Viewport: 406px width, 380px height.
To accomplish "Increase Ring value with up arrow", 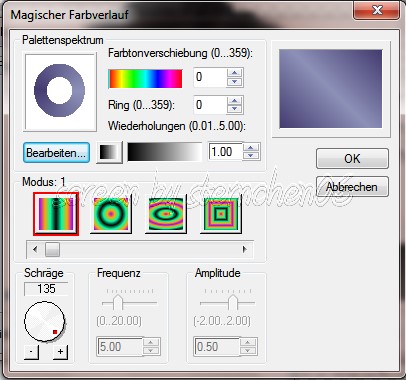I will [235, 100].
